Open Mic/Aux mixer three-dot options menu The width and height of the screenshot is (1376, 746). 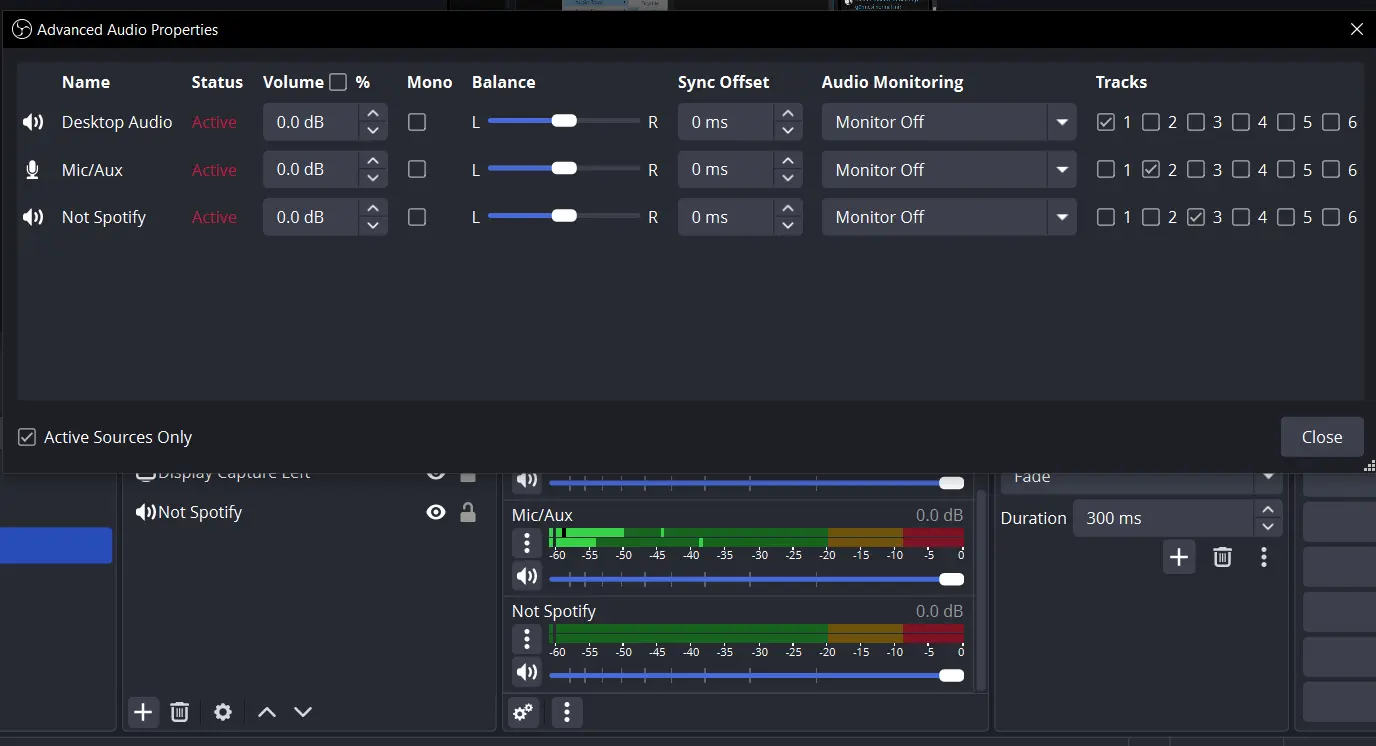527,543
